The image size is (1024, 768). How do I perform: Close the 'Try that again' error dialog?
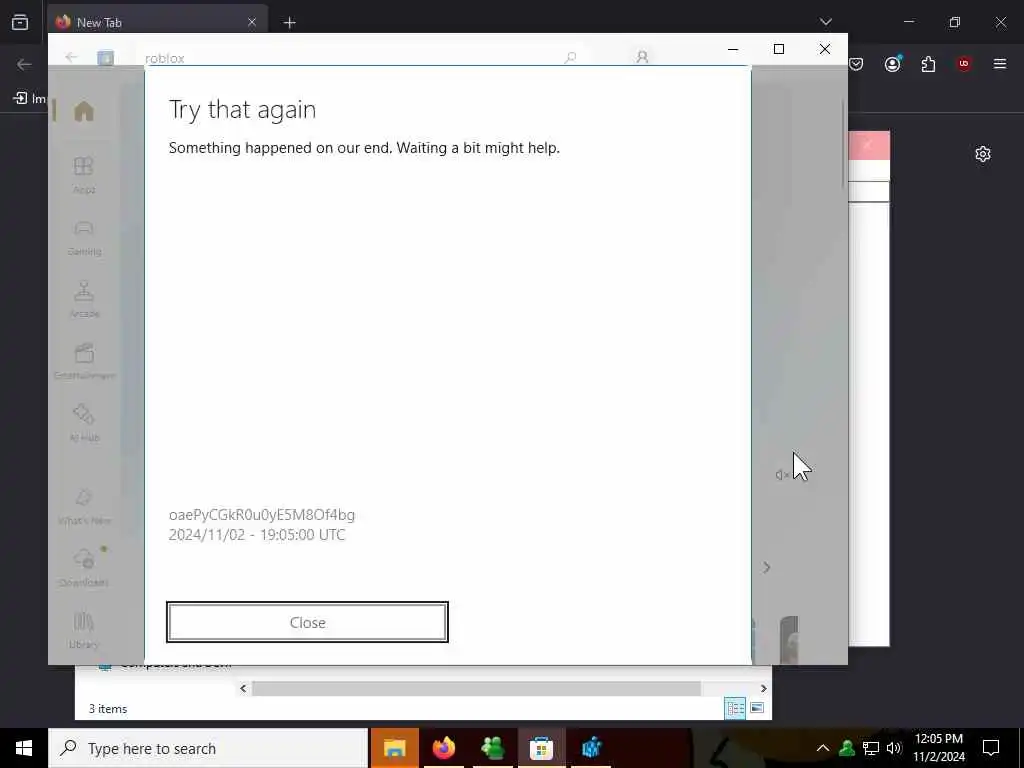coord(307,622)
